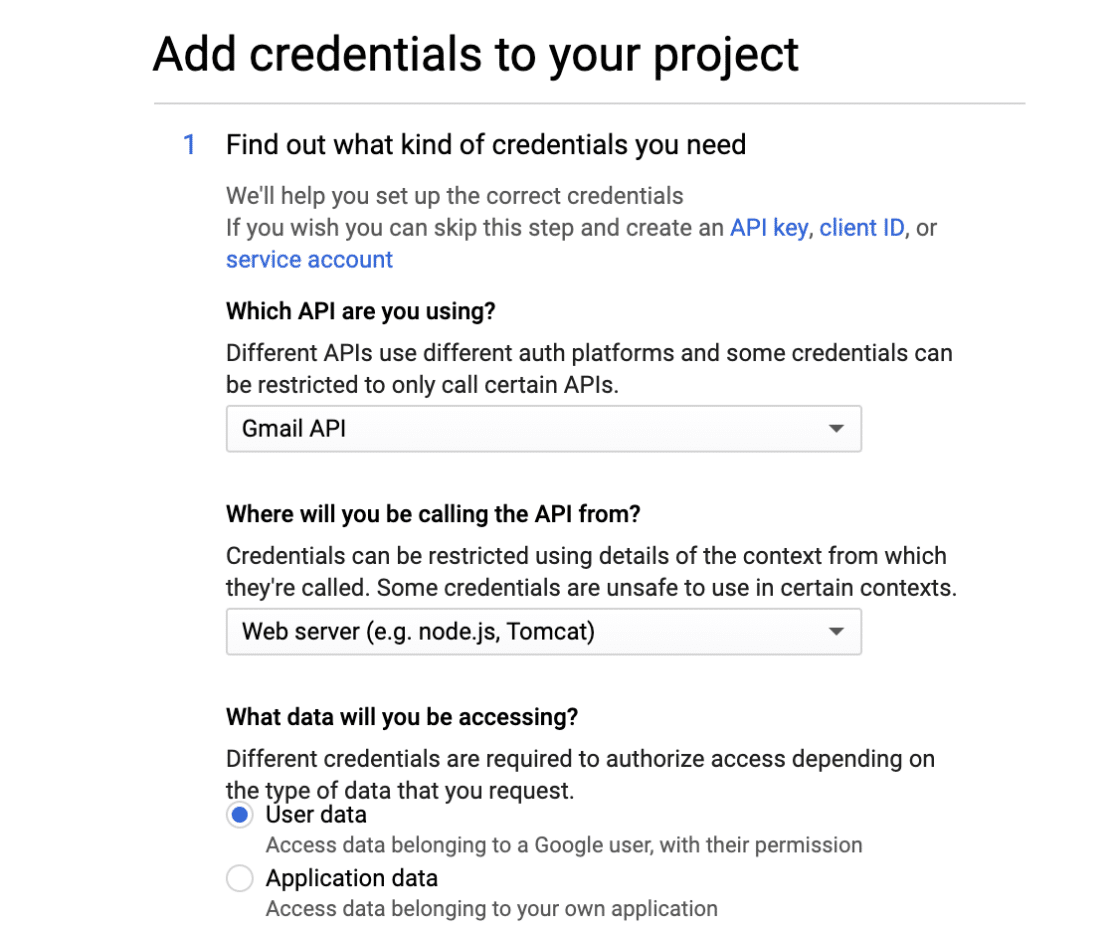Select the Application data radio button
This screenshot has height=928, width=1116.
[240, 878]
